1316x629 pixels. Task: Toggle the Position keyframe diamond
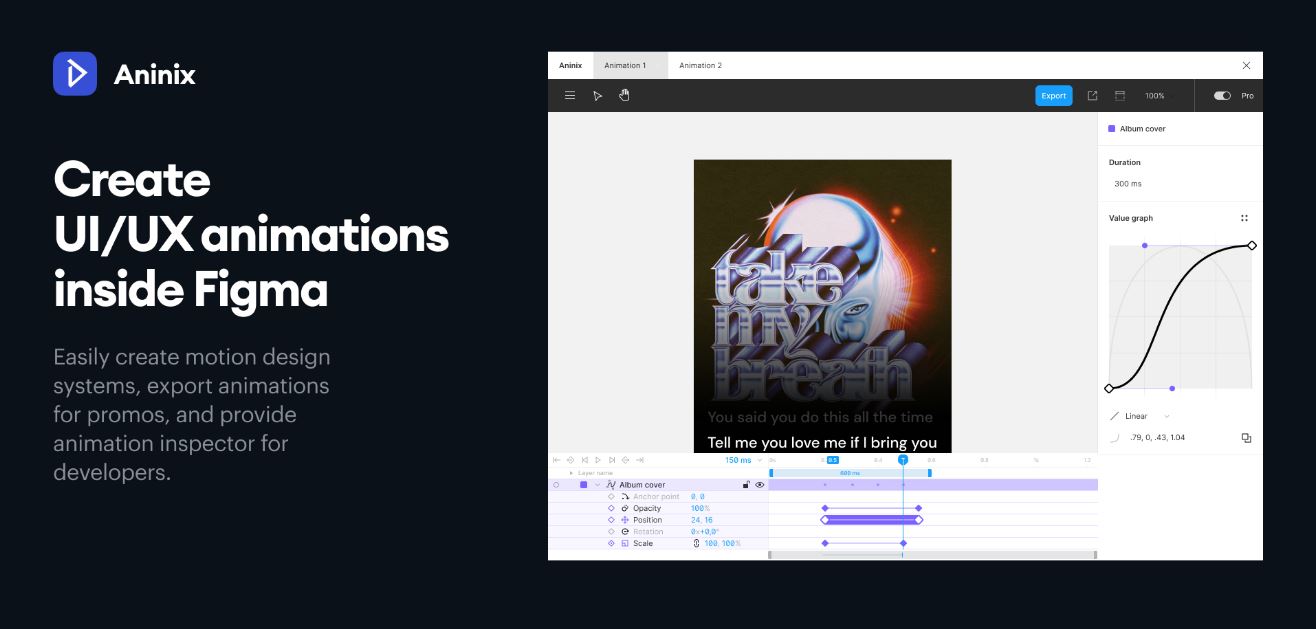click(x=611, y=520)
